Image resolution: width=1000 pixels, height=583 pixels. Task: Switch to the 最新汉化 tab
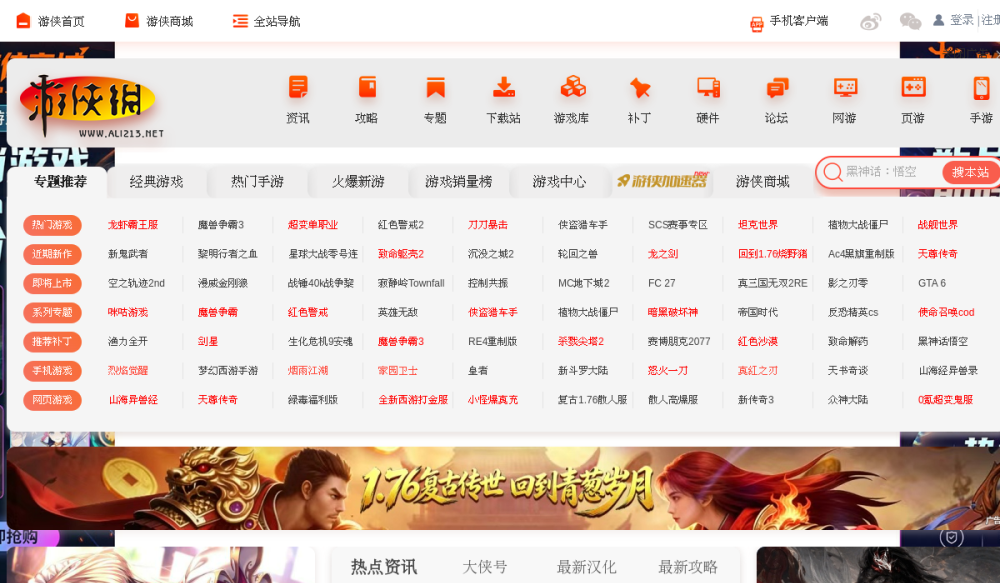click(586, 566)
